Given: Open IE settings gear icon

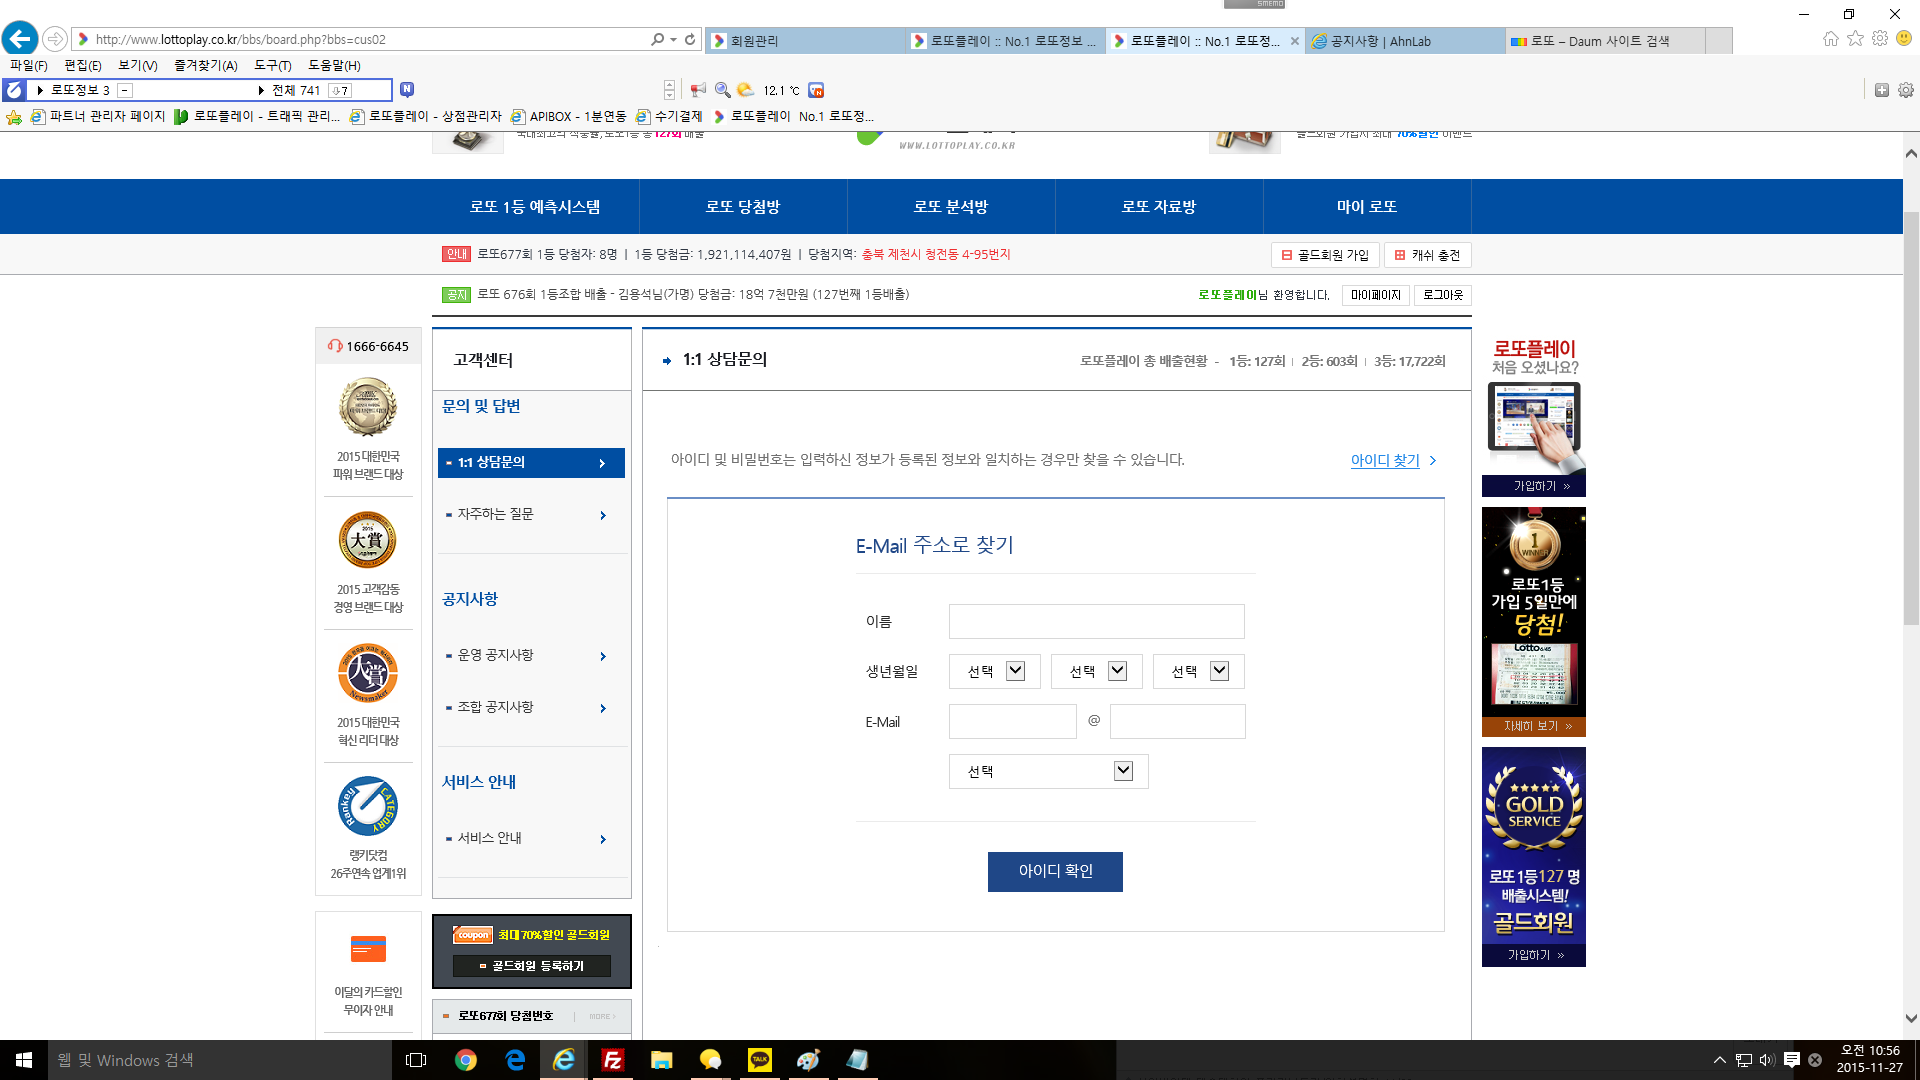Looking at the screenshot, I should click(x=1880, y=39).
